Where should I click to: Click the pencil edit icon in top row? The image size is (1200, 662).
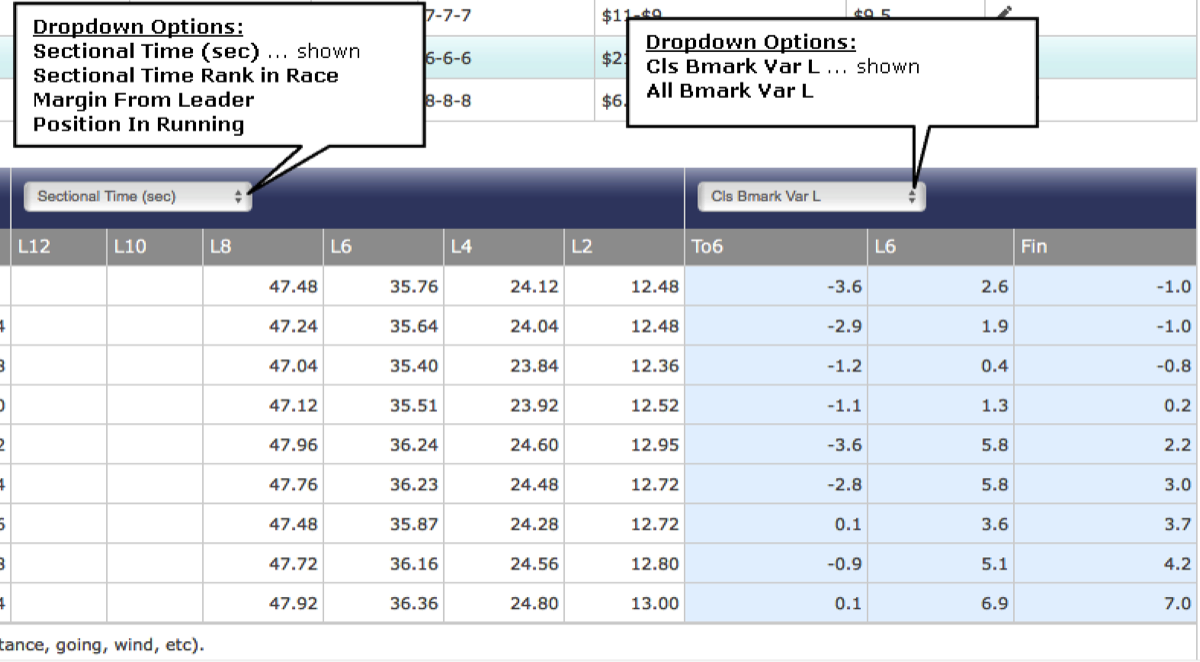coord(1006,13)
